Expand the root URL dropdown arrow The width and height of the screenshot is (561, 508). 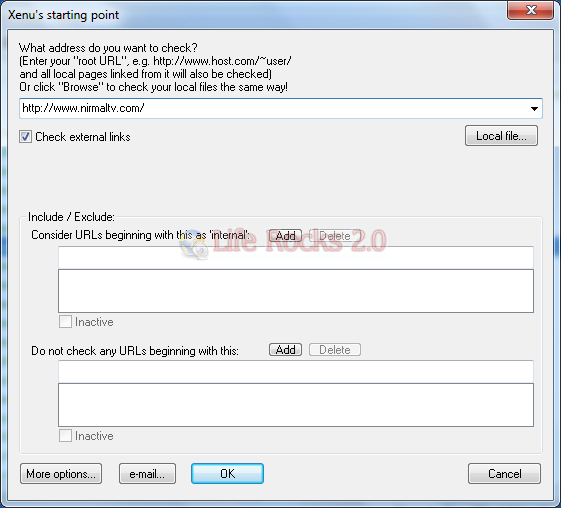pos(534,108)
